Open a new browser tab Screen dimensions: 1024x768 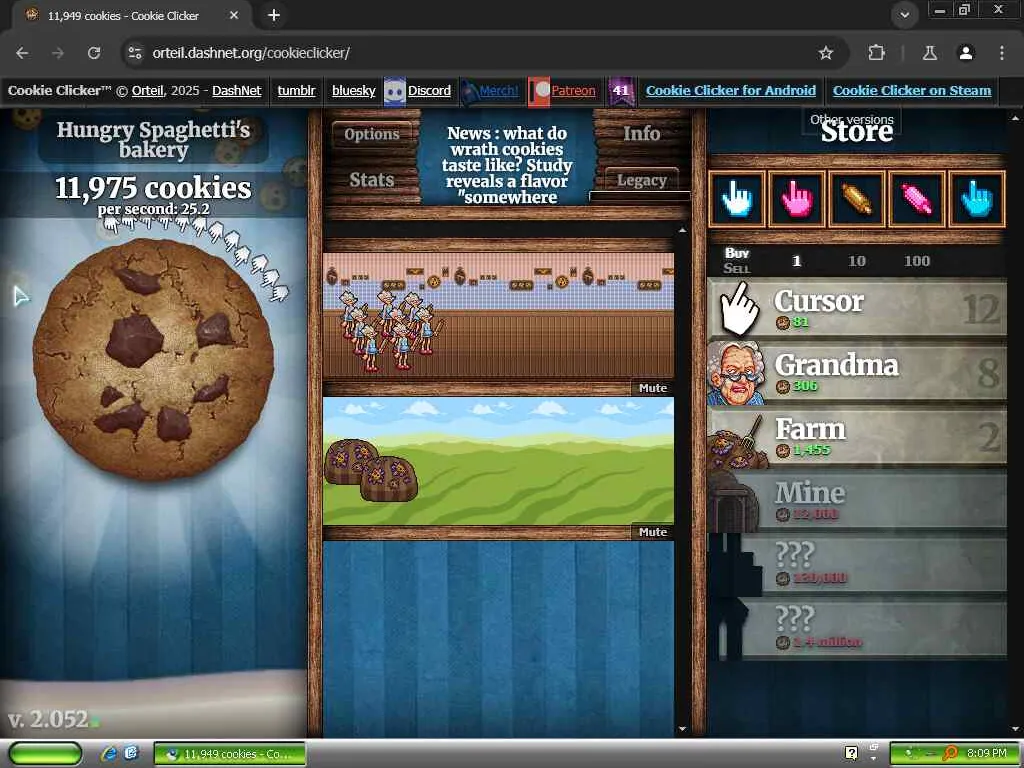274,15
